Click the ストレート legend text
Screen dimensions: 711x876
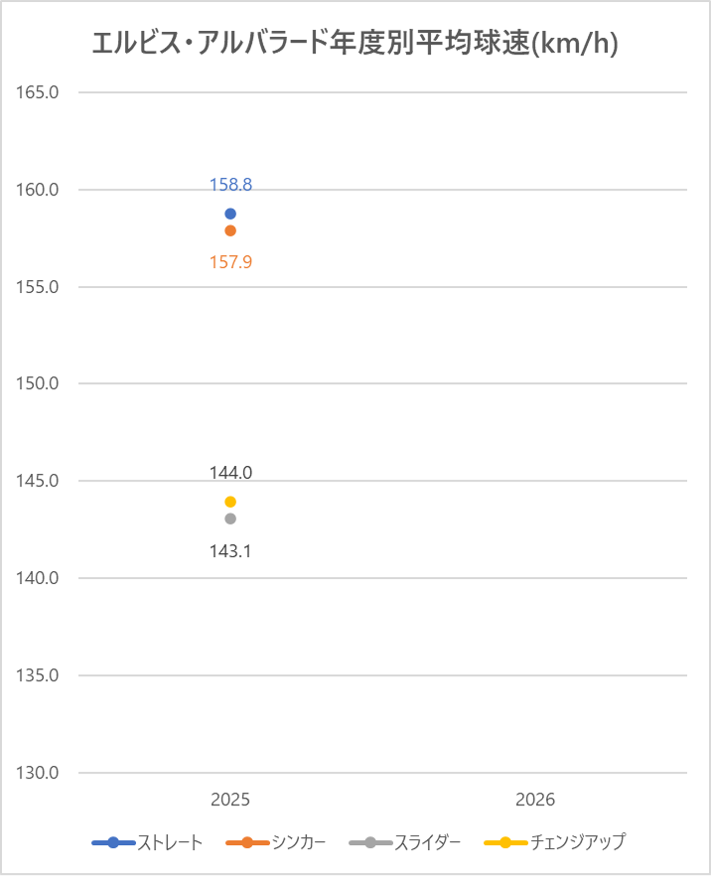pyautogui.click(x=170, y=843)
